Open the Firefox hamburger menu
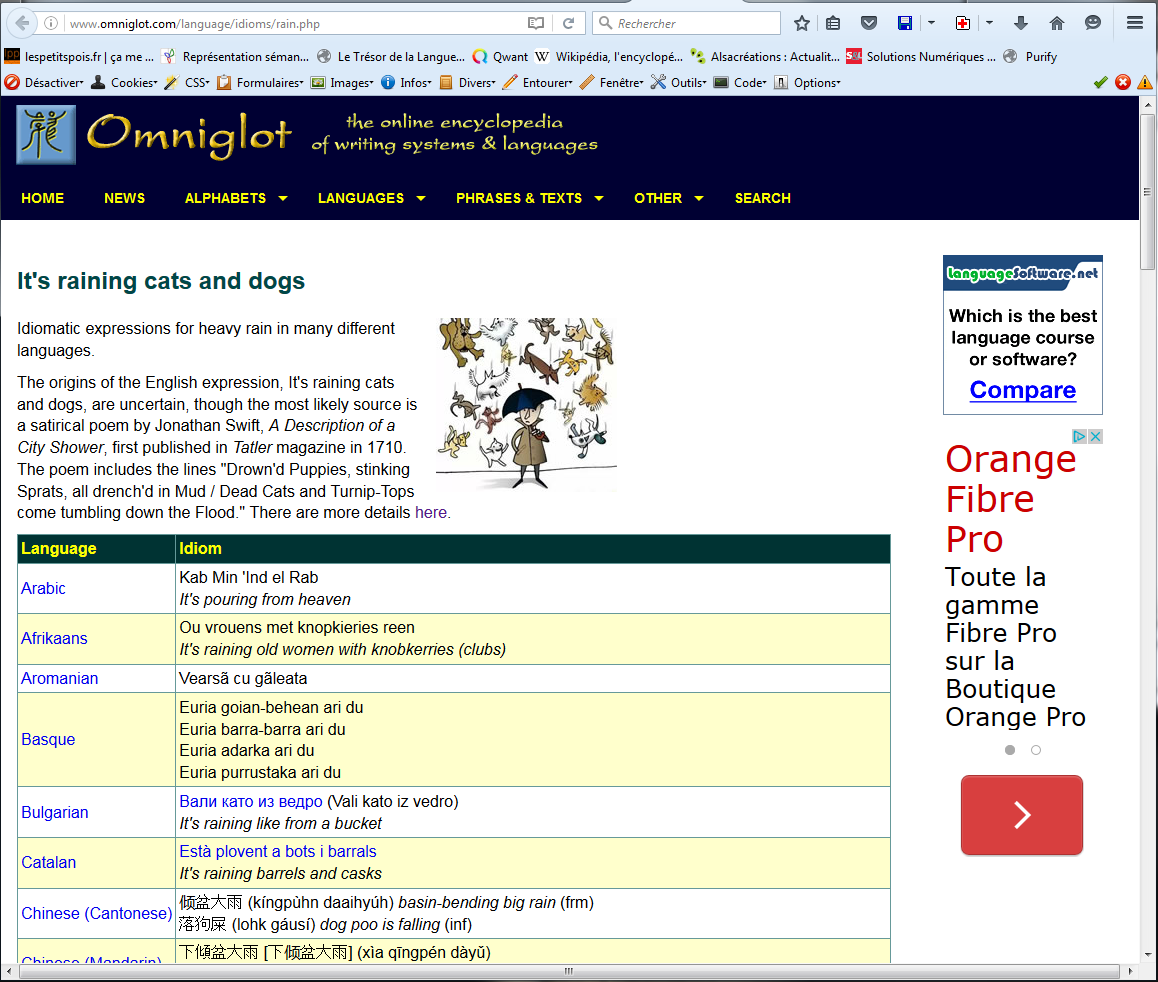This screenshot has width=1158, height=982. (1134, 23)
